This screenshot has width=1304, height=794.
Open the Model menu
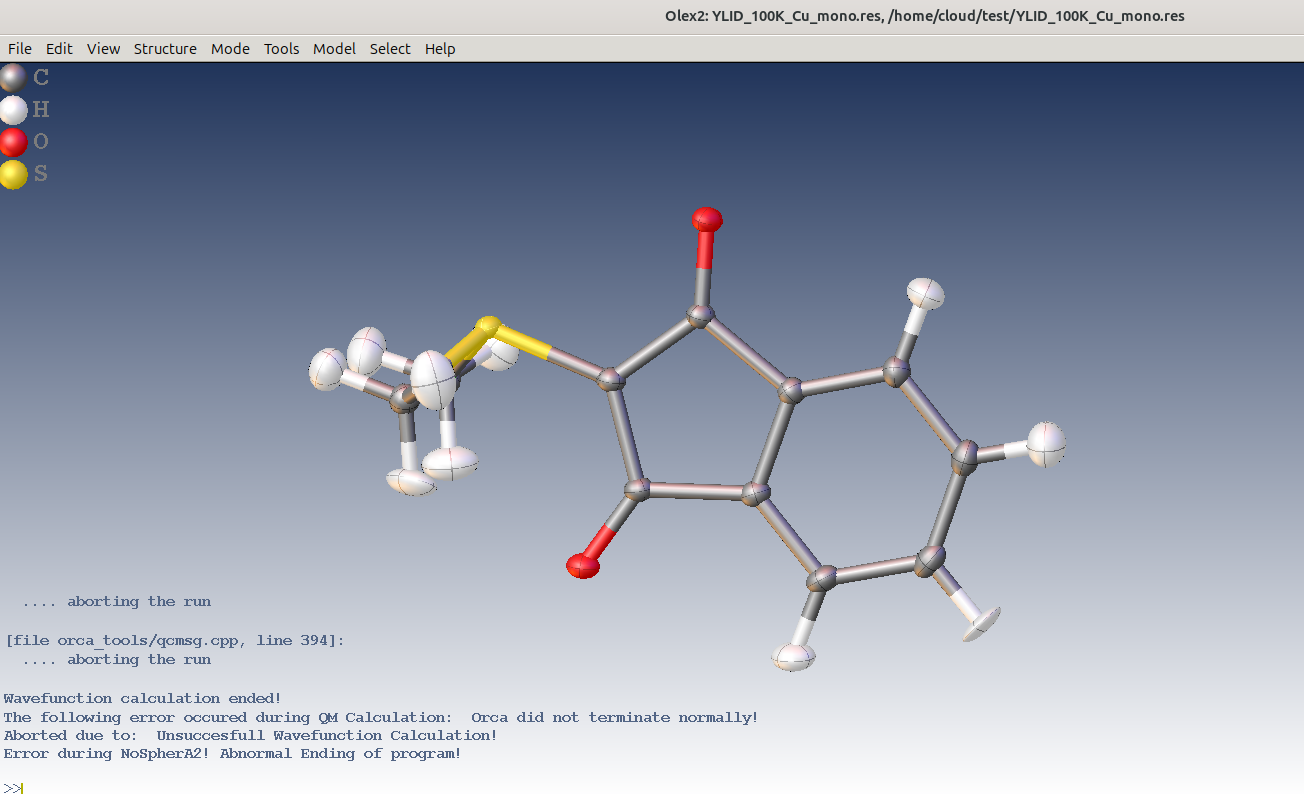[x=334, y=49]
